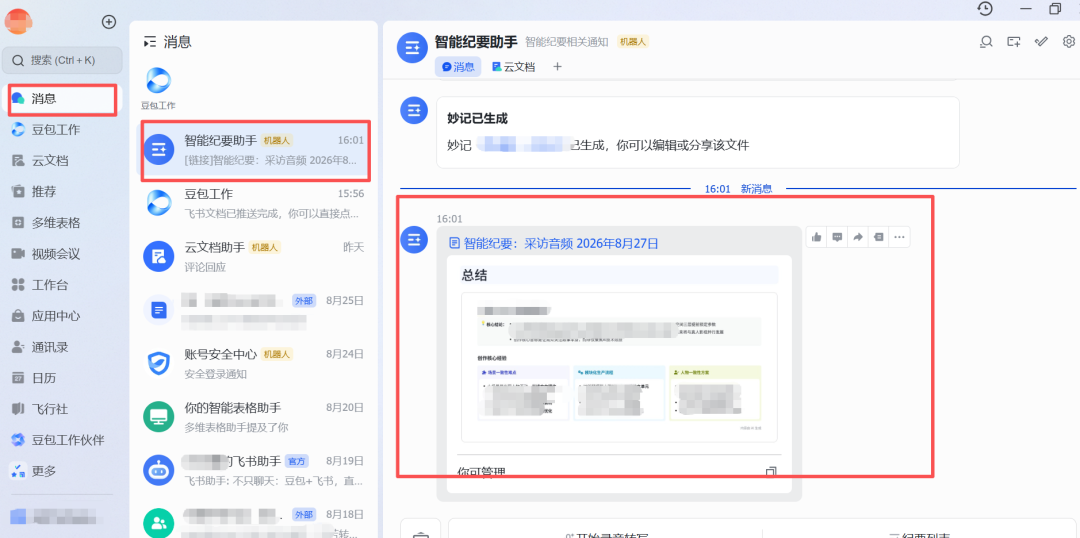Open the 账号安全中心 conversation
This screenshot has height=538, width=1080.
click(253, 363)
